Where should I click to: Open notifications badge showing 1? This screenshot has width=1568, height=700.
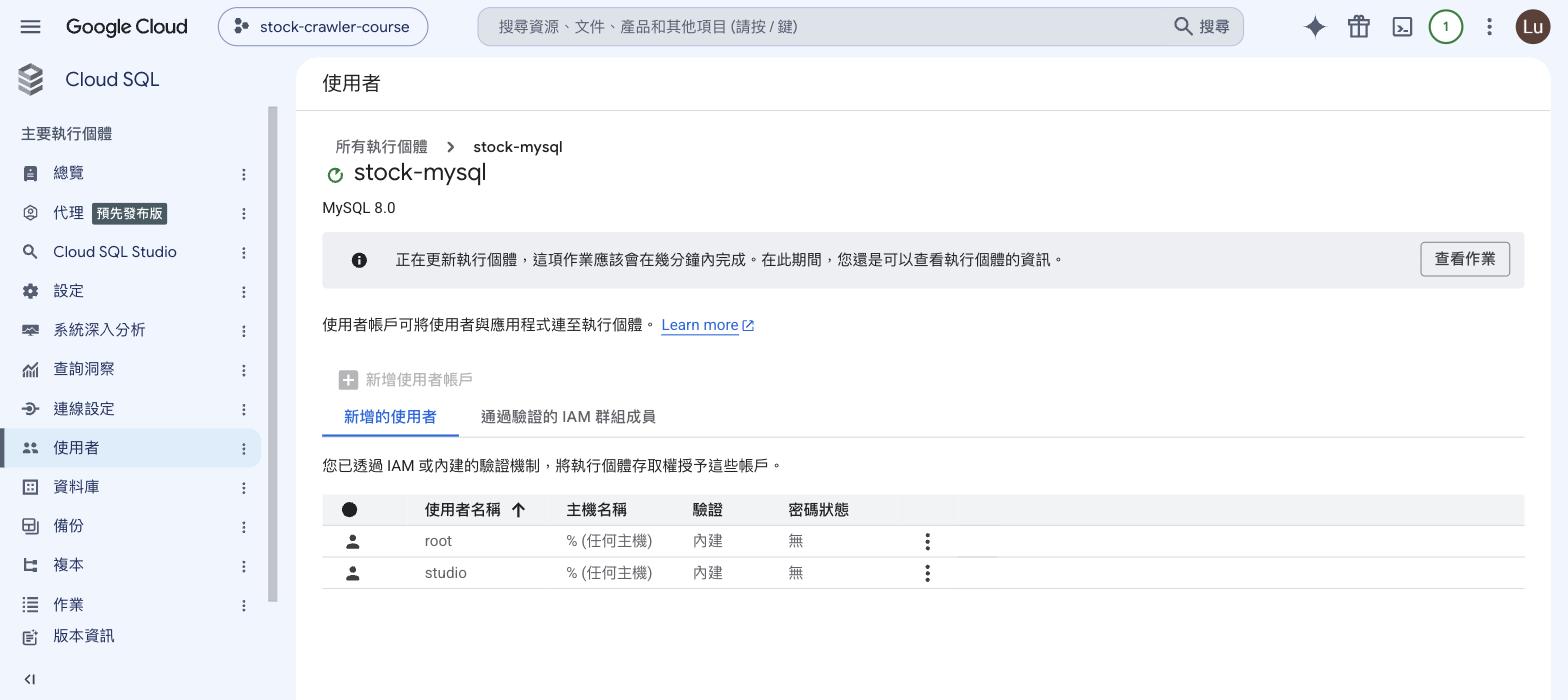pos(1445,27)
